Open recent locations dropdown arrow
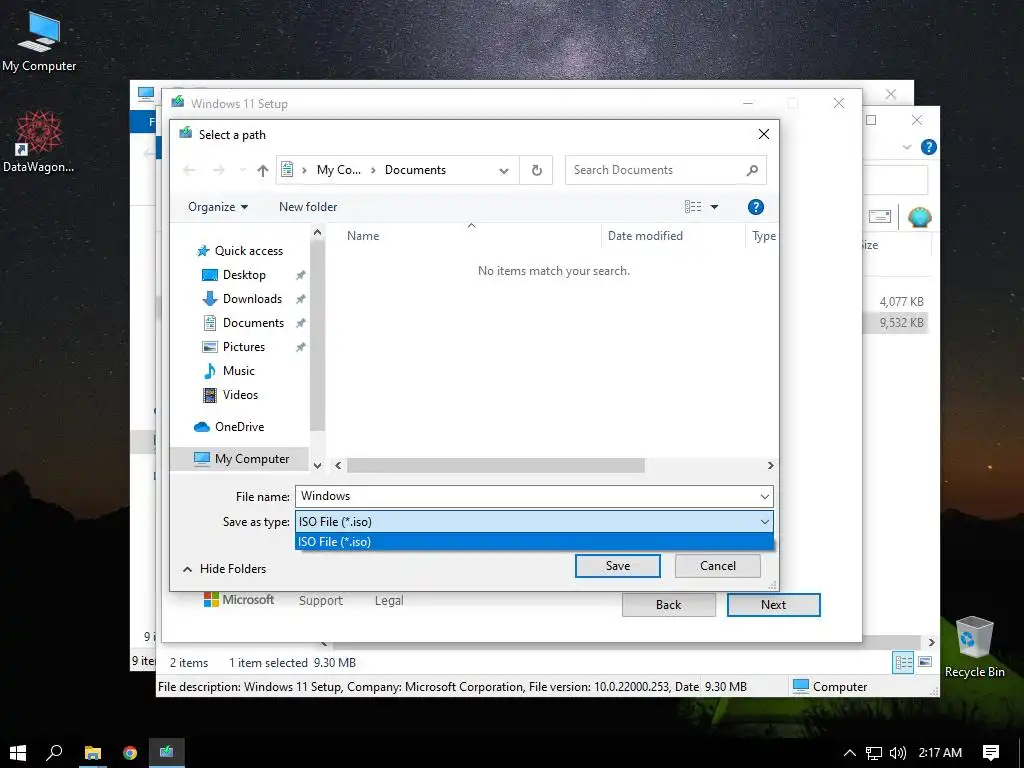 coord(242,170)
